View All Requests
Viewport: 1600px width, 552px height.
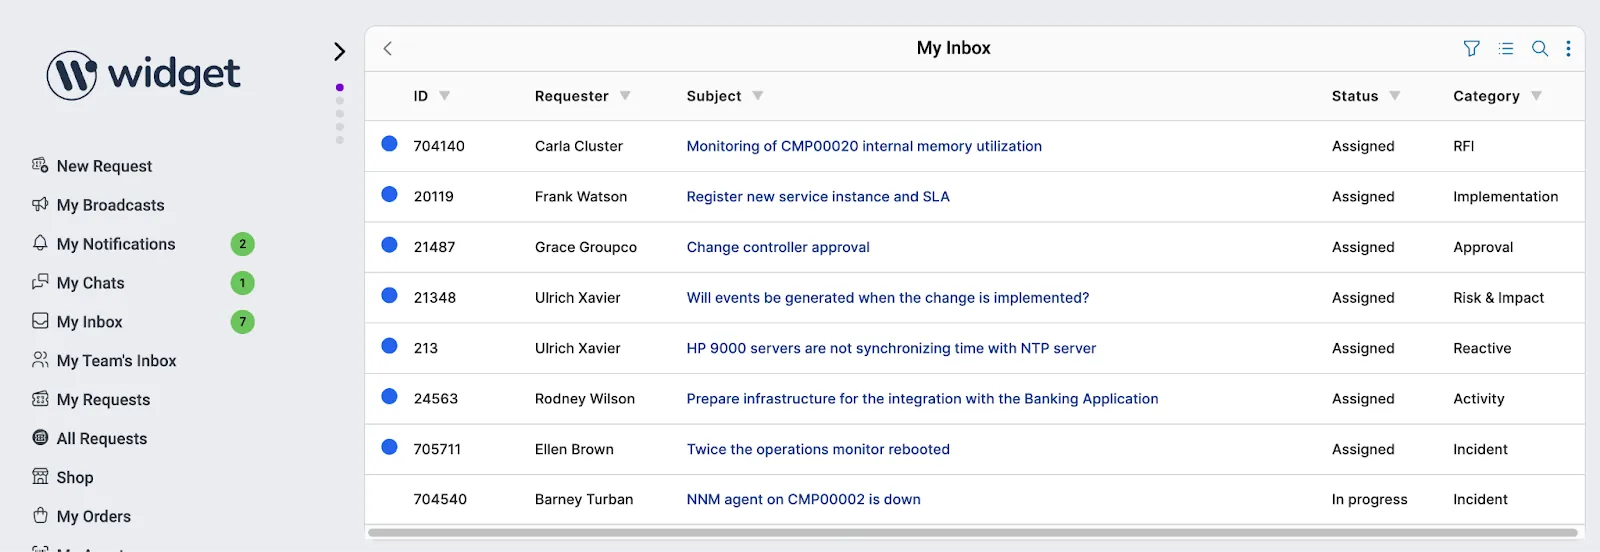click(x=102, y=439)
